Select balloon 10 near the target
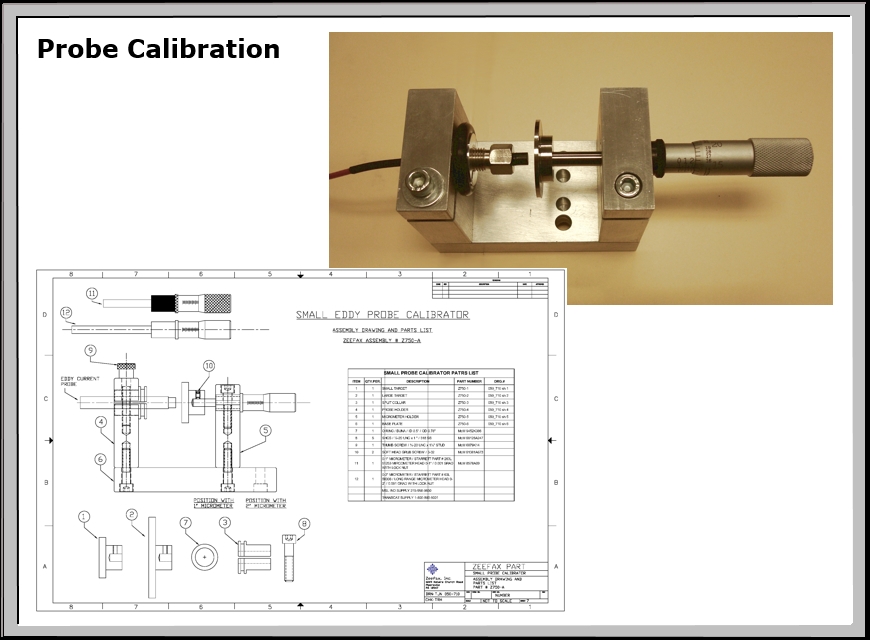 click(x=209, y=366)
